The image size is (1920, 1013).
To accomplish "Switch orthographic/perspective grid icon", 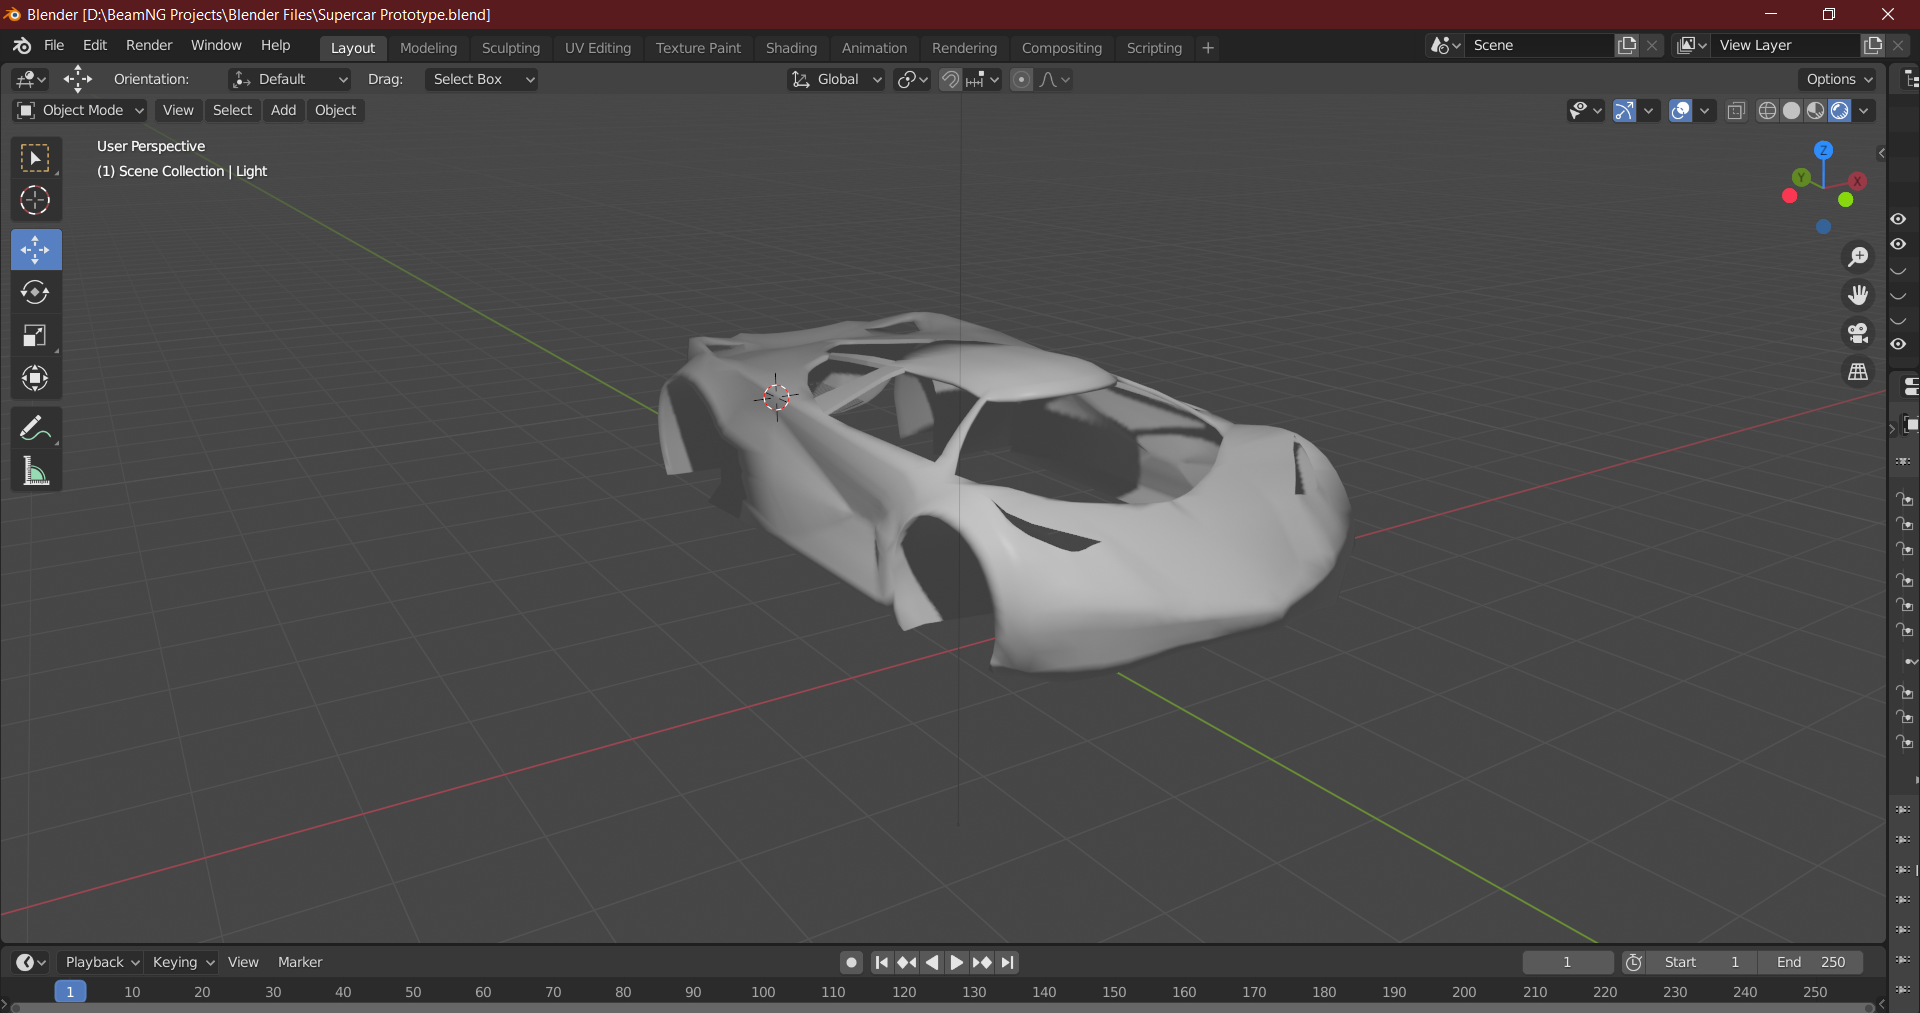I will pos(1858,372).
